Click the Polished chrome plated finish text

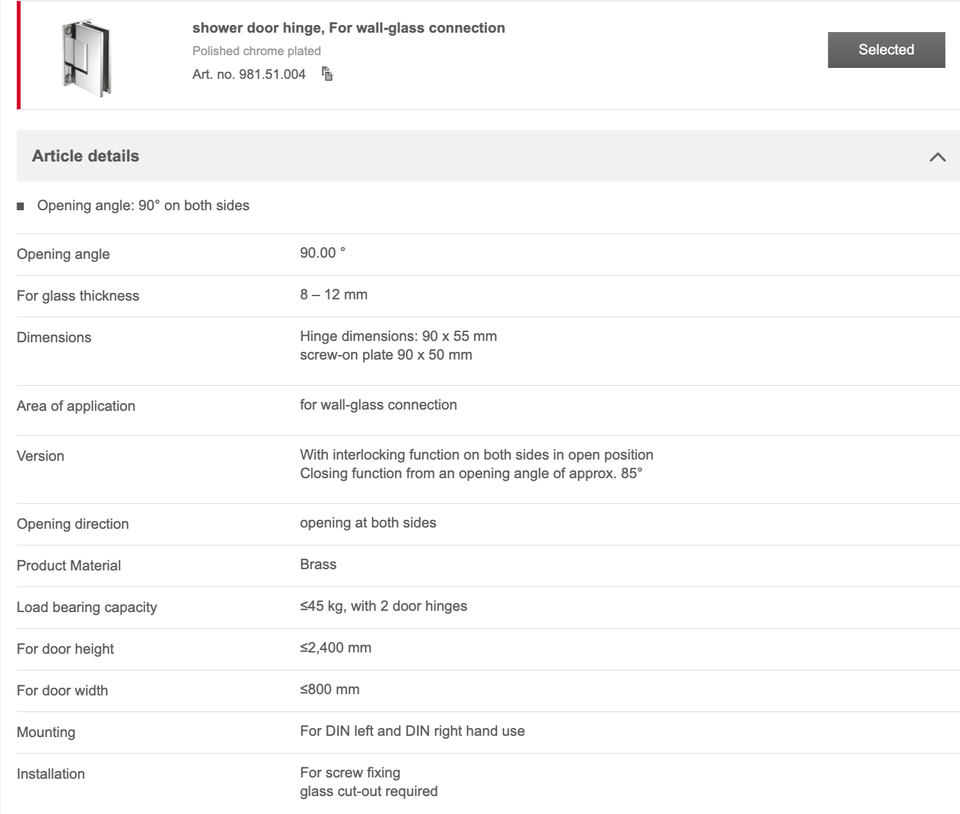coord(257,51)
